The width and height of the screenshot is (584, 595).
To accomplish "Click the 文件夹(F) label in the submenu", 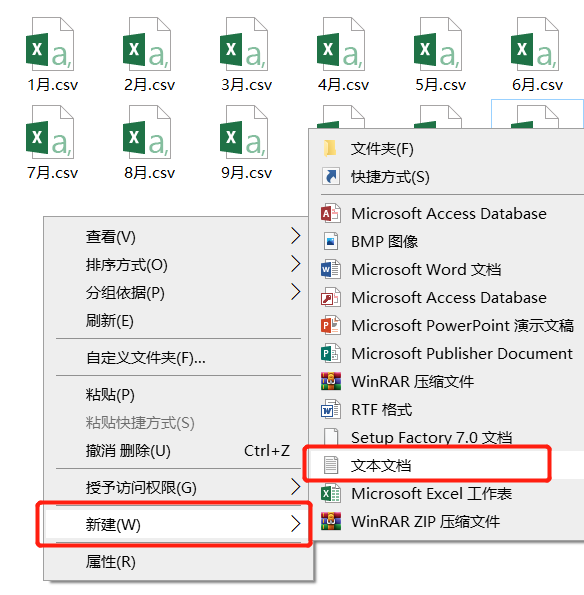I will (x=382, y=148).
